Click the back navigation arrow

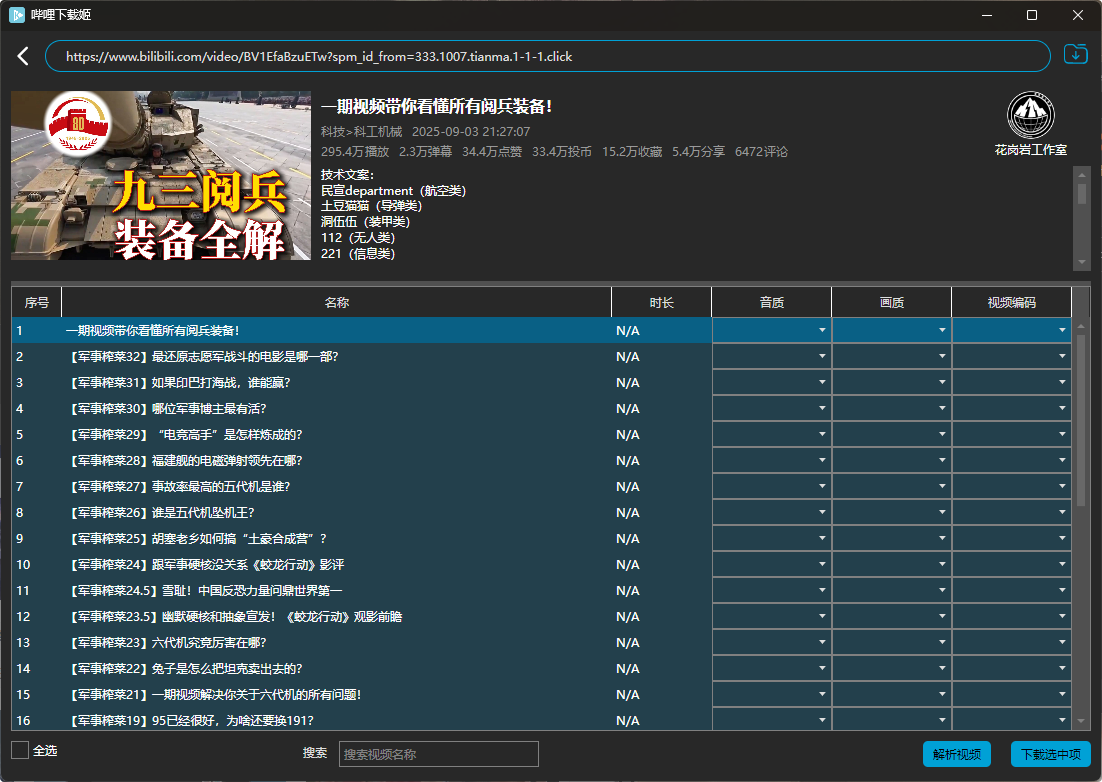point(22,56)
